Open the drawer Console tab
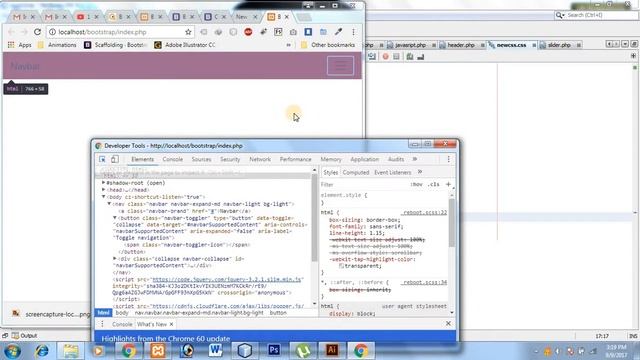 point(122,324)
